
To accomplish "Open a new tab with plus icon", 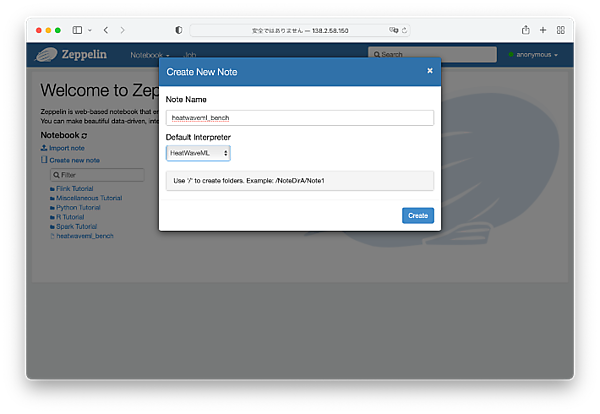I will [543, 30].
